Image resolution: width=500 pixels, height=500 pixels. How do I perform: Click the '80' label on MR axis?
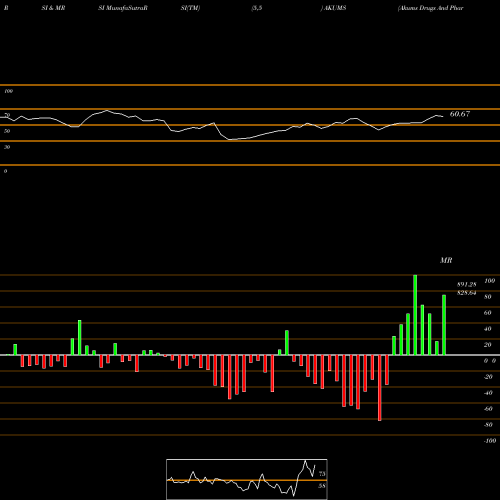pyautogui.click(x=488, y=297)
